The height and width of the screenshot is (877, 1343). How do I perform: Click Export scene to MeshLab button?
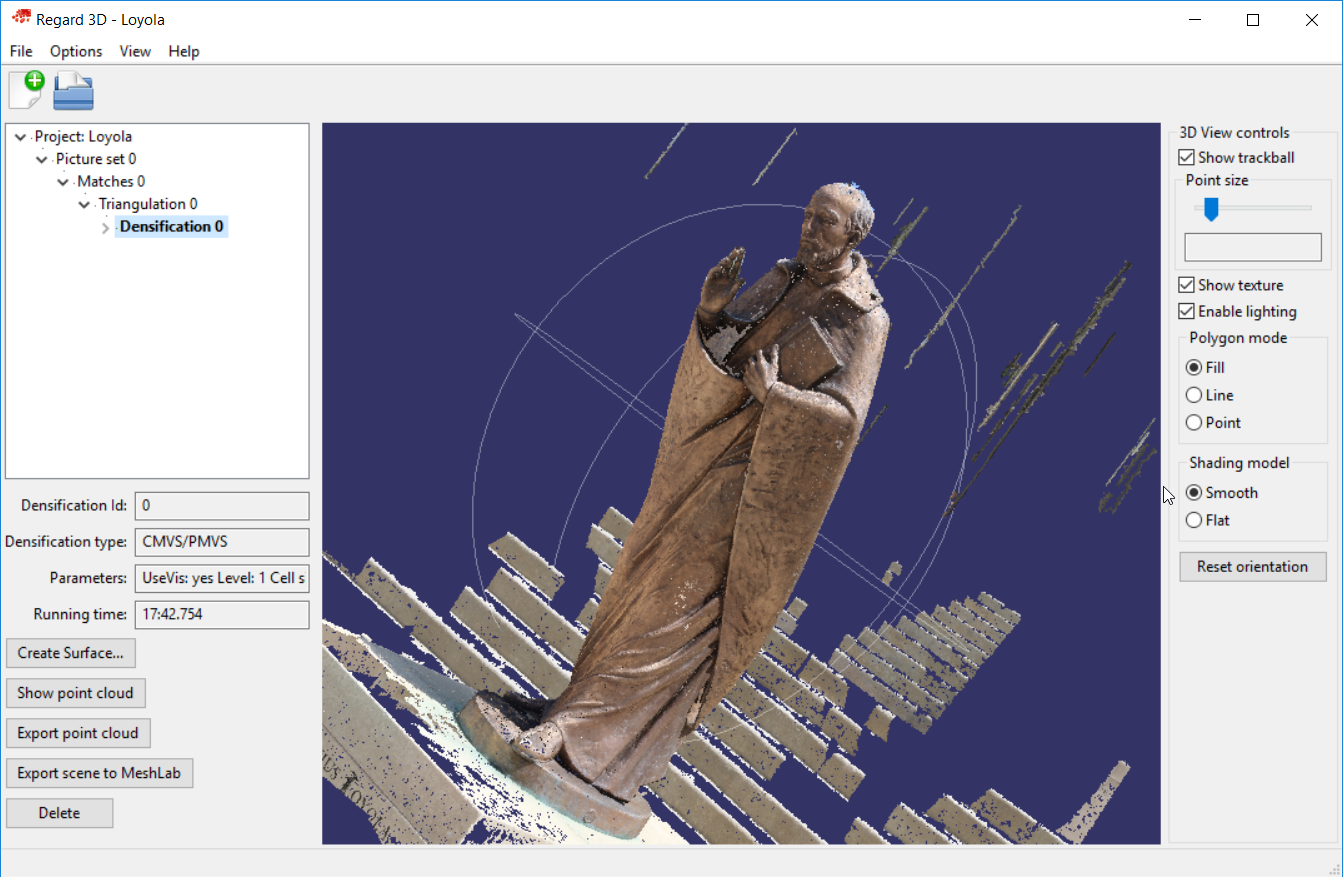click(99, 773)
